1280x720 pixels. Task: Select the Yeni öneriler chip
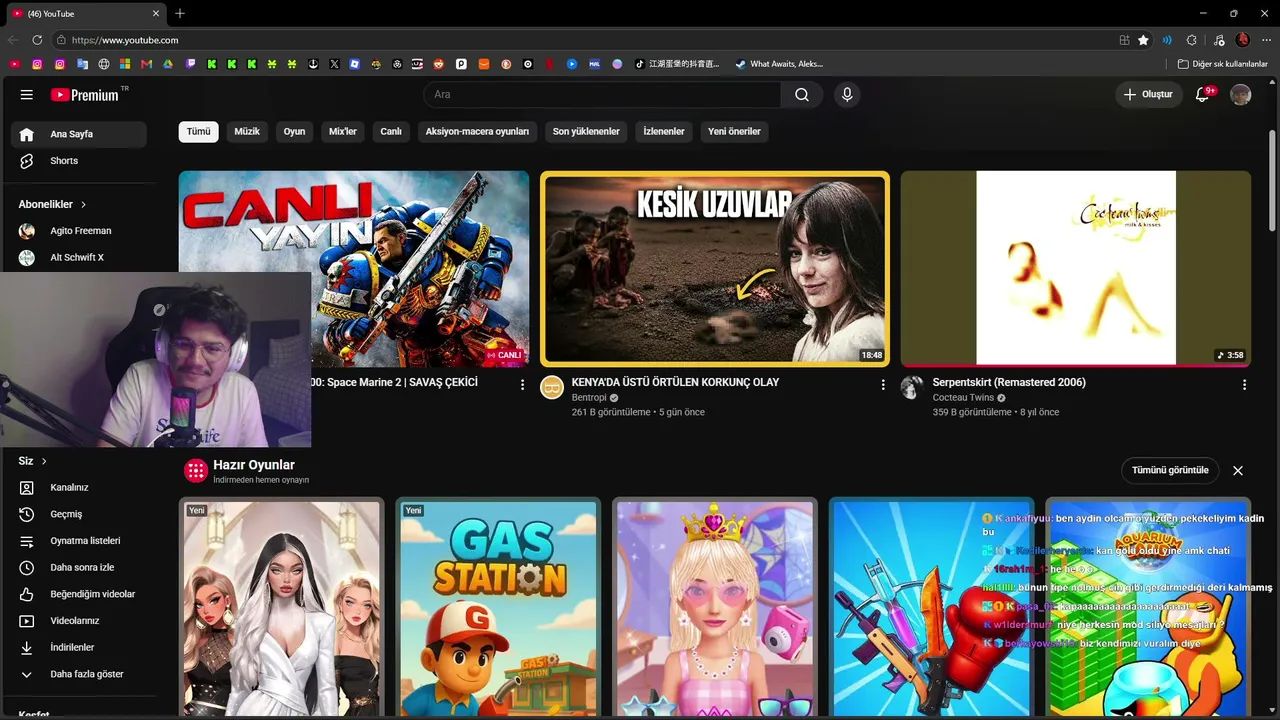pyautogui.click(x=734, y=131)
